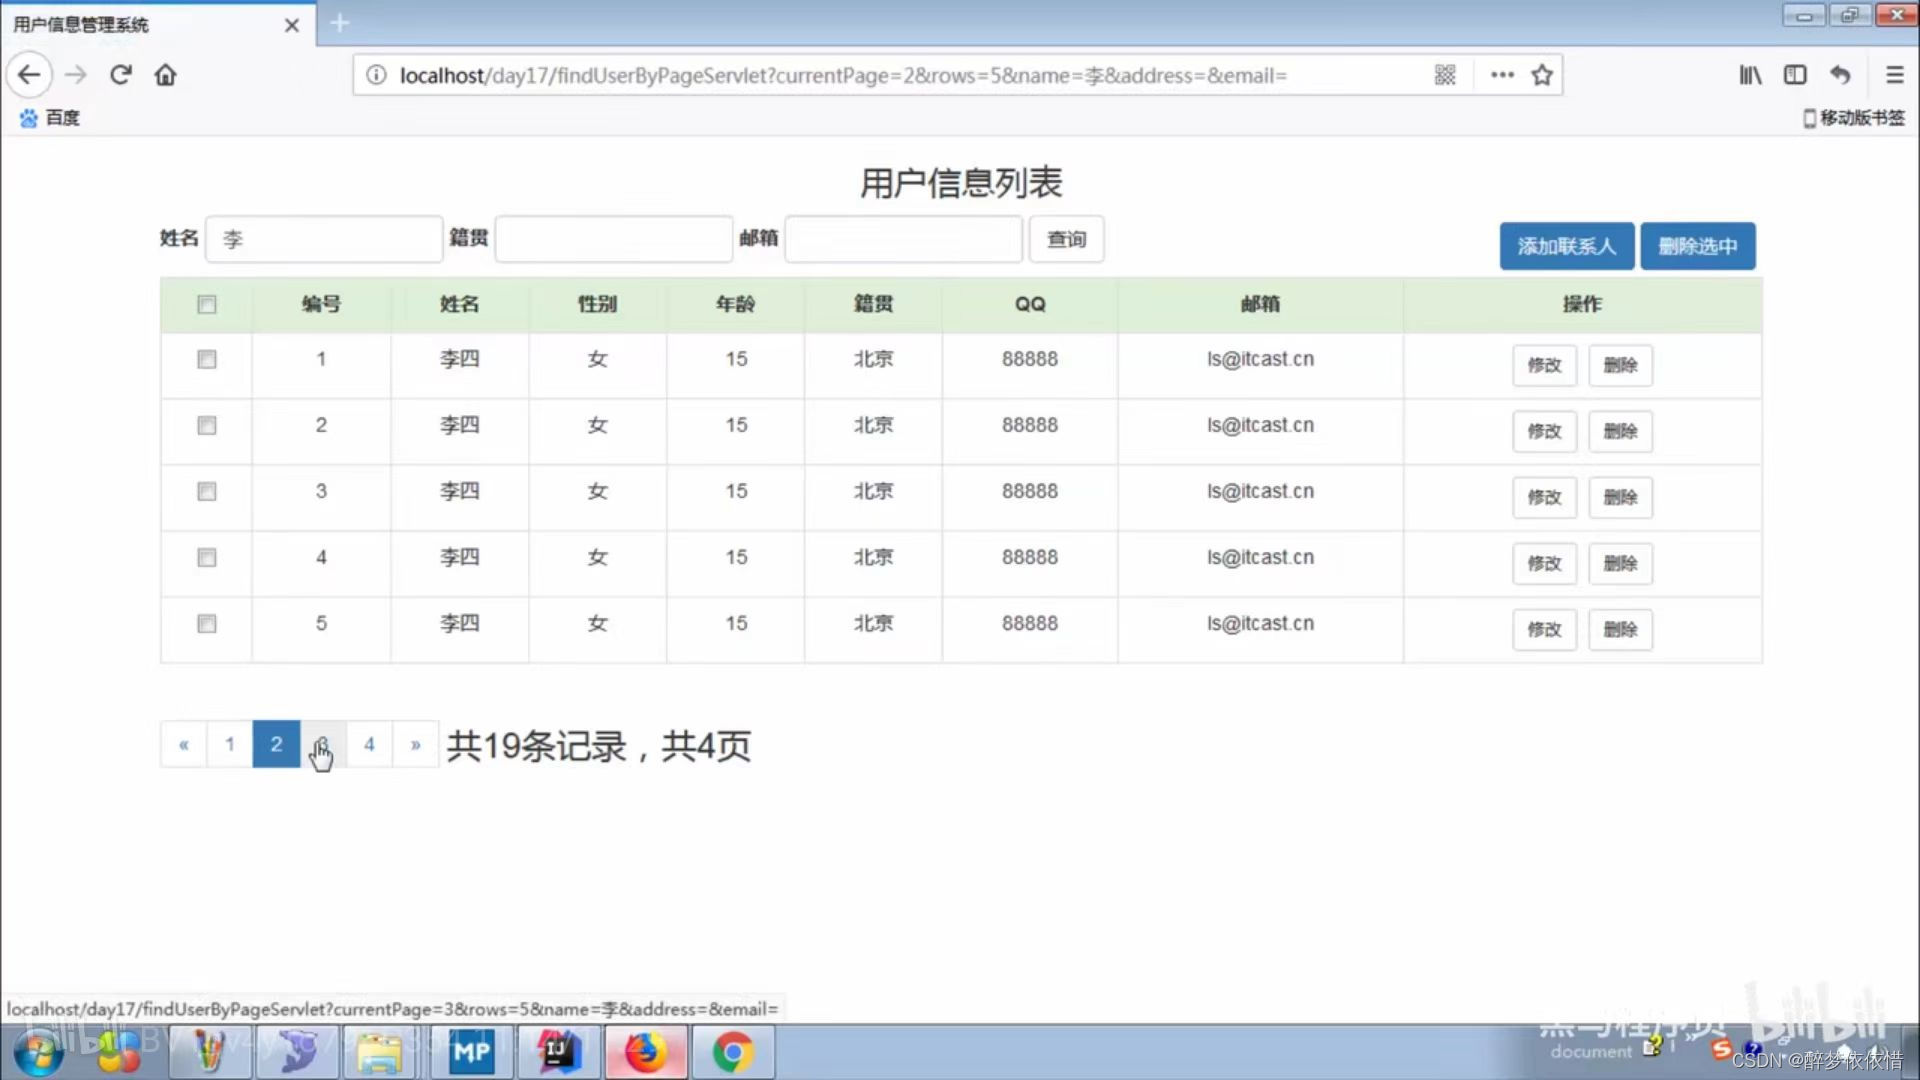
Task: Click the back navigation arrow
Action: [x=30, y=75]
